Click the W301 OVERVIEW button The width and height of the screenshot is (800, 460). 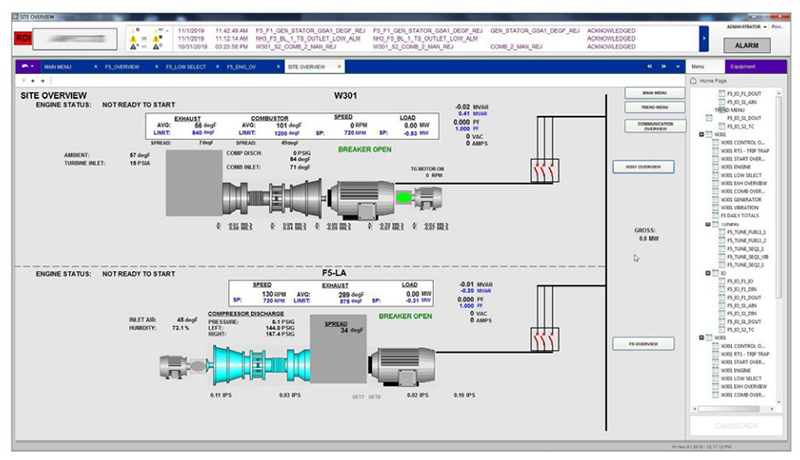click(x=643, y=167)
